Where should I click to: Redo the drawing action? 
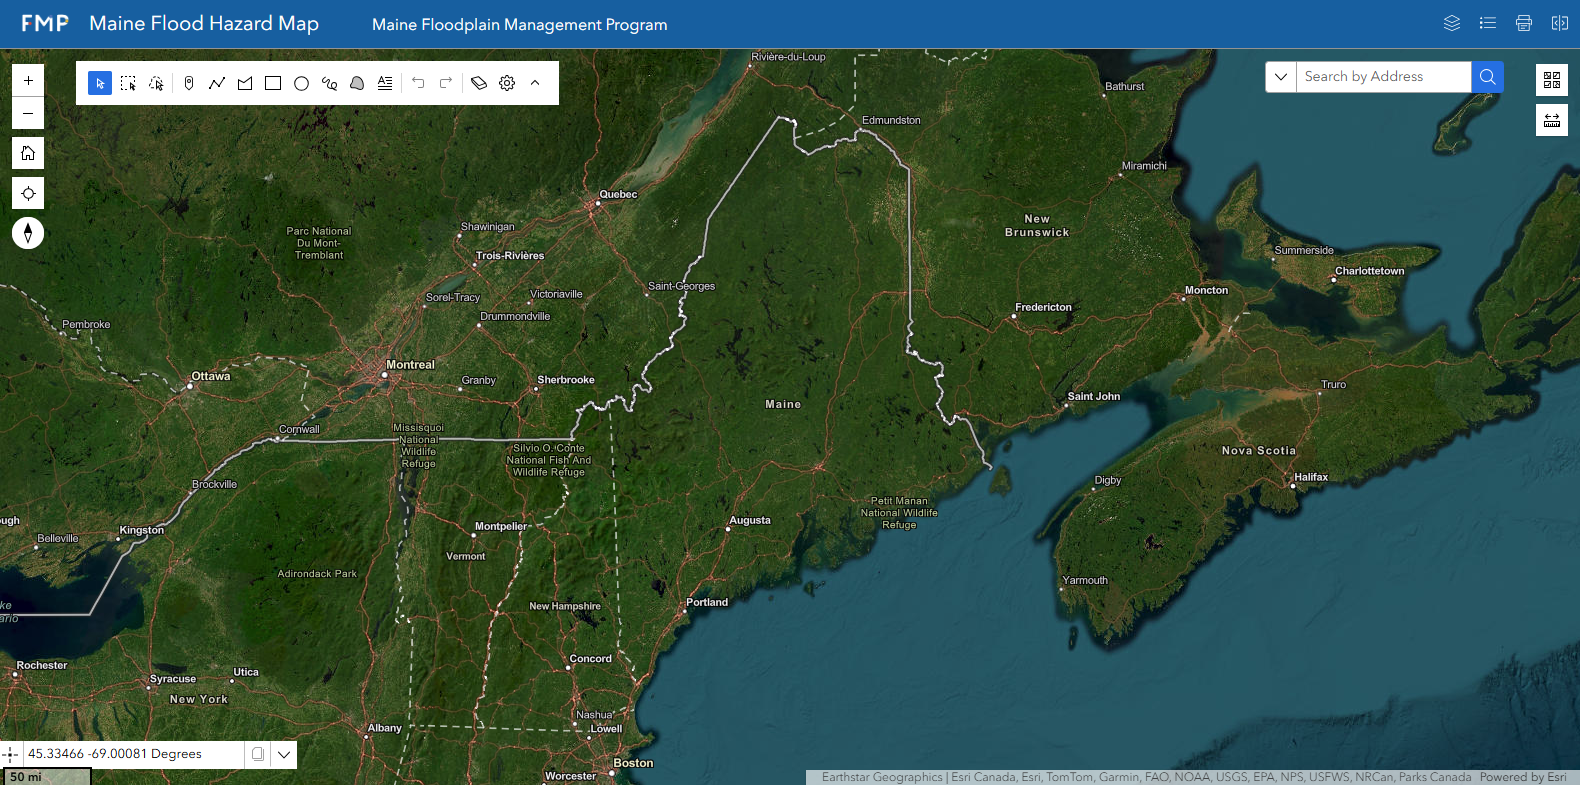click(446, 83)
